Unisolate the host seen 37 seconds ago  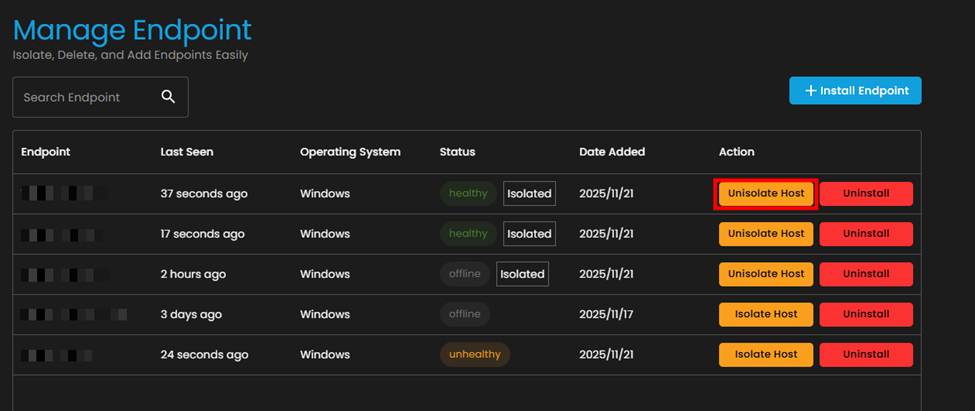click(x=766, y=194)
